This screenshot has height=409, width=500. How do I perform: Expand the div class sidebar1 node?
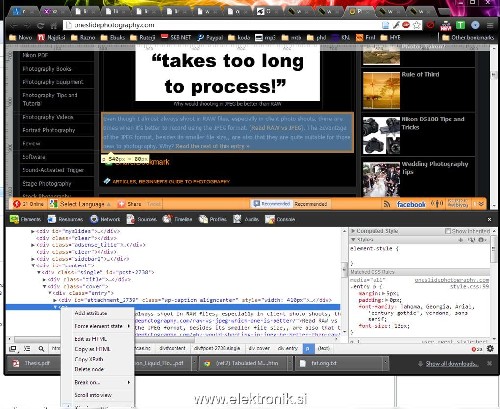click(33, 259)
